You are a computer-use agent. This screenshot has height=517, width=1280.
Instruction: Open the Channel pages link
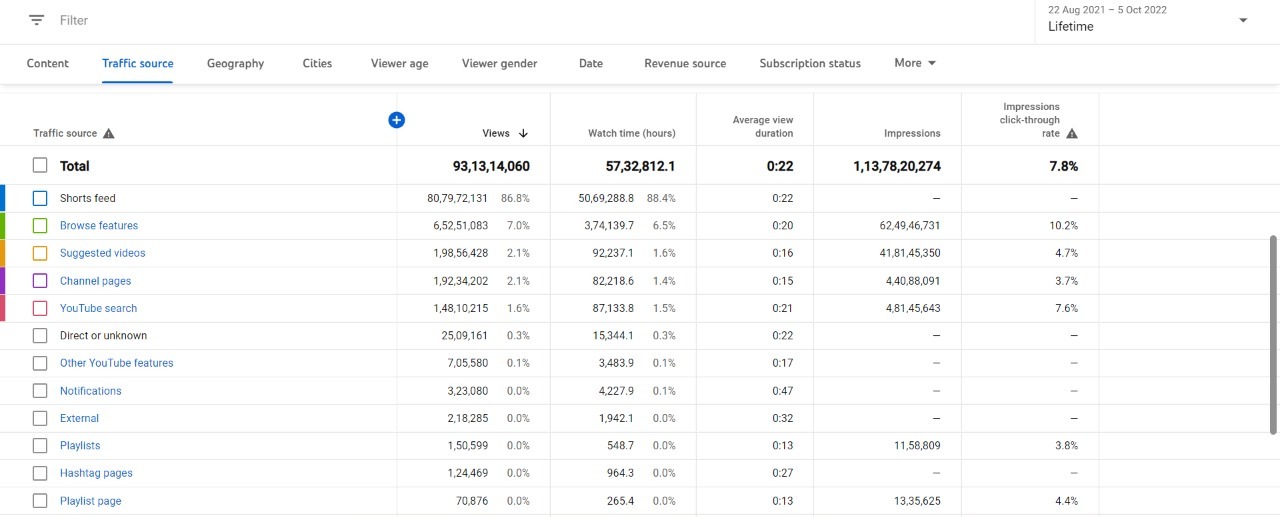pyautogui.click(x=95, y=281)
